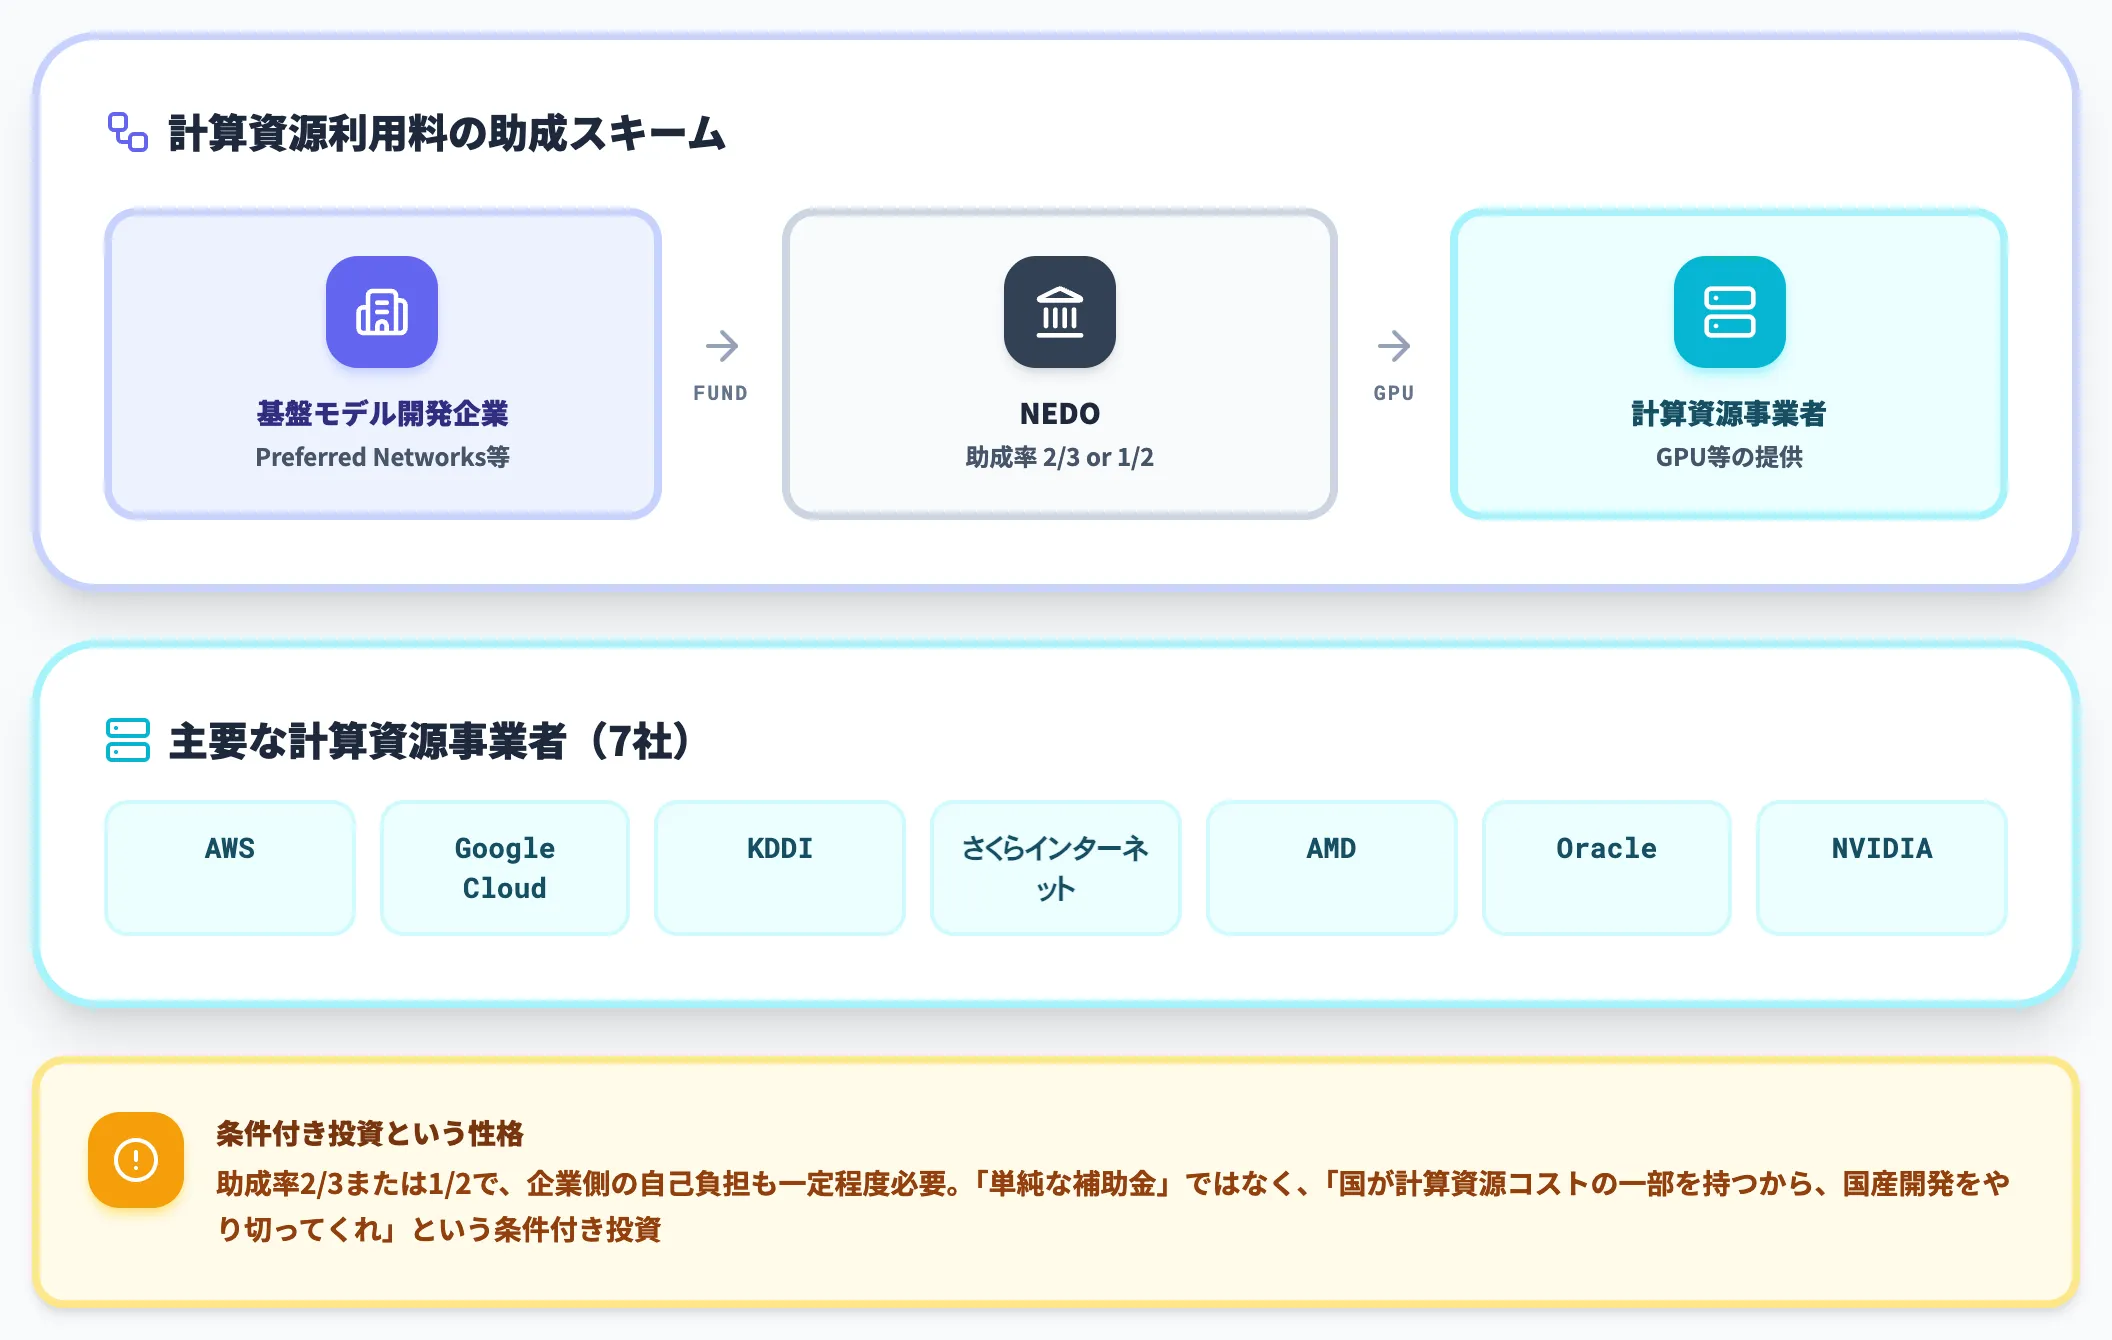Click the workflow icon beside 計算資源利用料の助成スキーム
Screen dimensions: 2112x1340
coord(128,132)
